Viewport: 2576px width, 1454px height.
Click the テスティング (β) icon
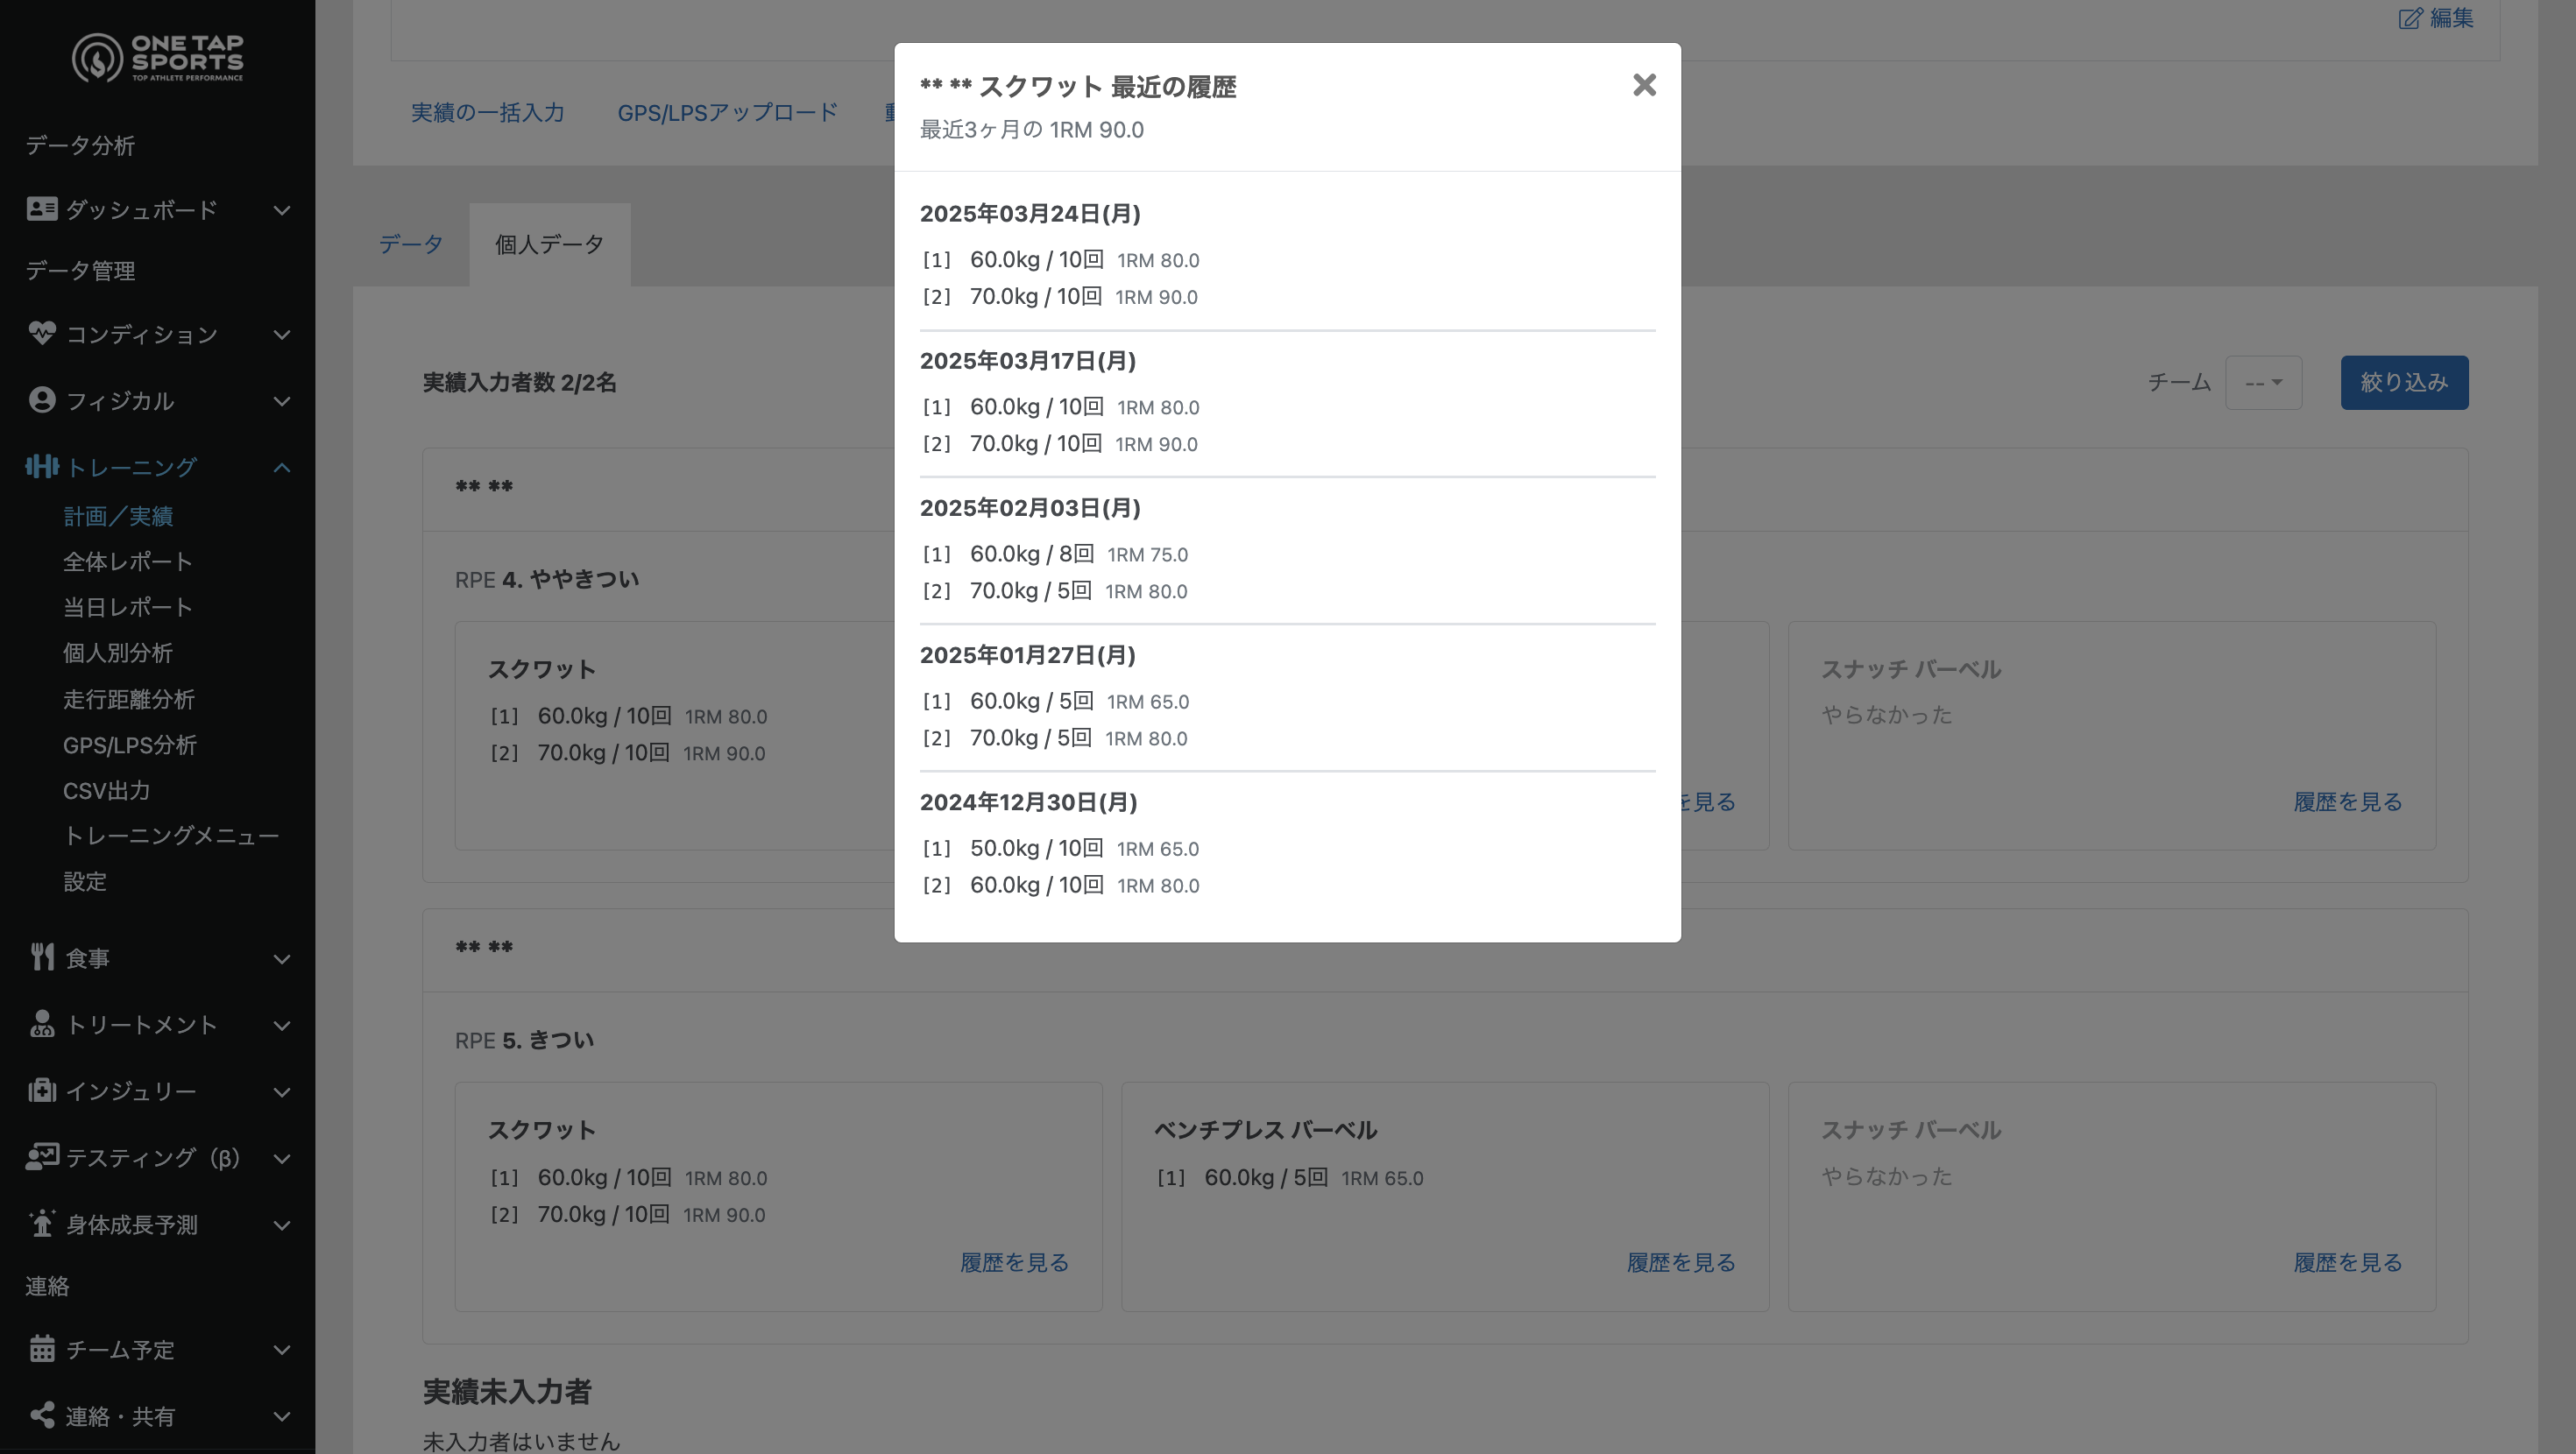point(41,1156)
